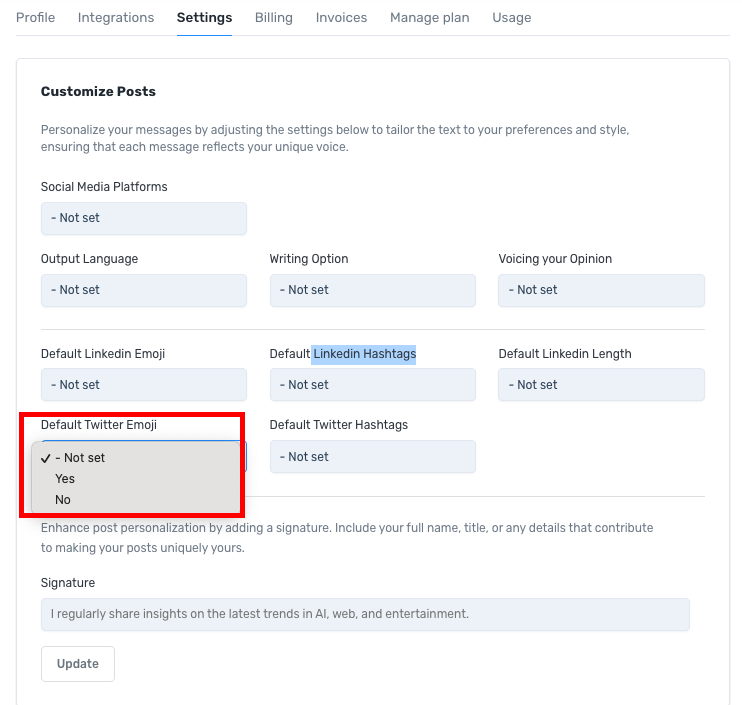Choose 'No' in the Twitter Emoji list

click(x=64, y=500)
